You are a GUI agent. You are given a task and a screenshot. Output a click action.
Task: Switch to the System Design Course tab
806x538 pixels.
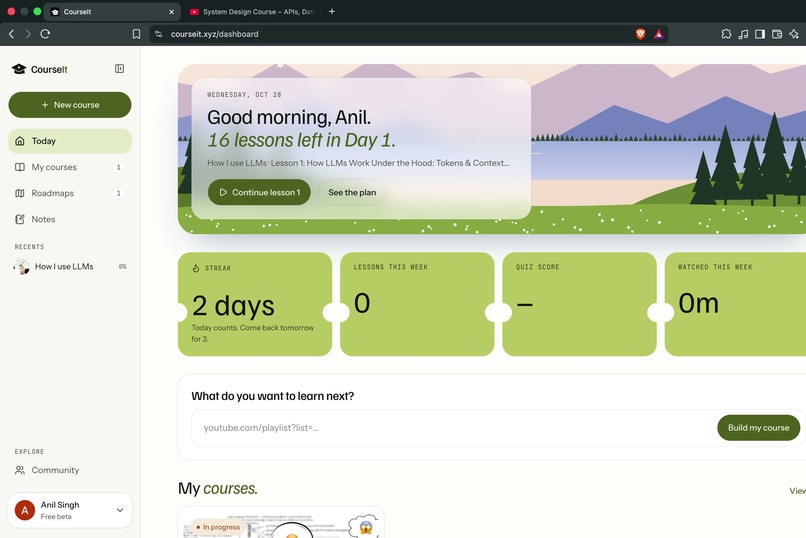252,11
